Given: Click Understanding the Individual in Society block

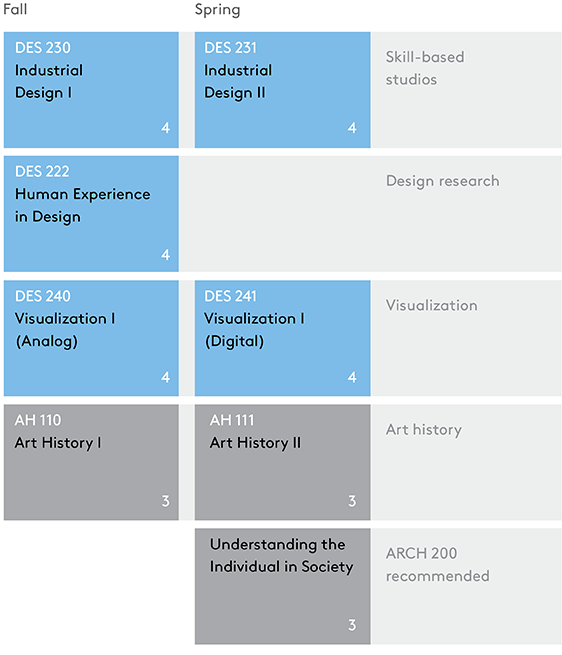Looking at the screenshot, I should (x=282, y=586).
